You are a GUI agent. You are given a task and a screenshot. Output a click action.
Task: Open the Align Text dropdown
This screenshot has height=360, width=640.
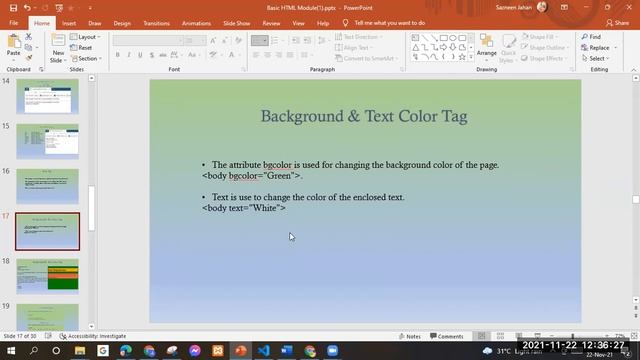354,48
